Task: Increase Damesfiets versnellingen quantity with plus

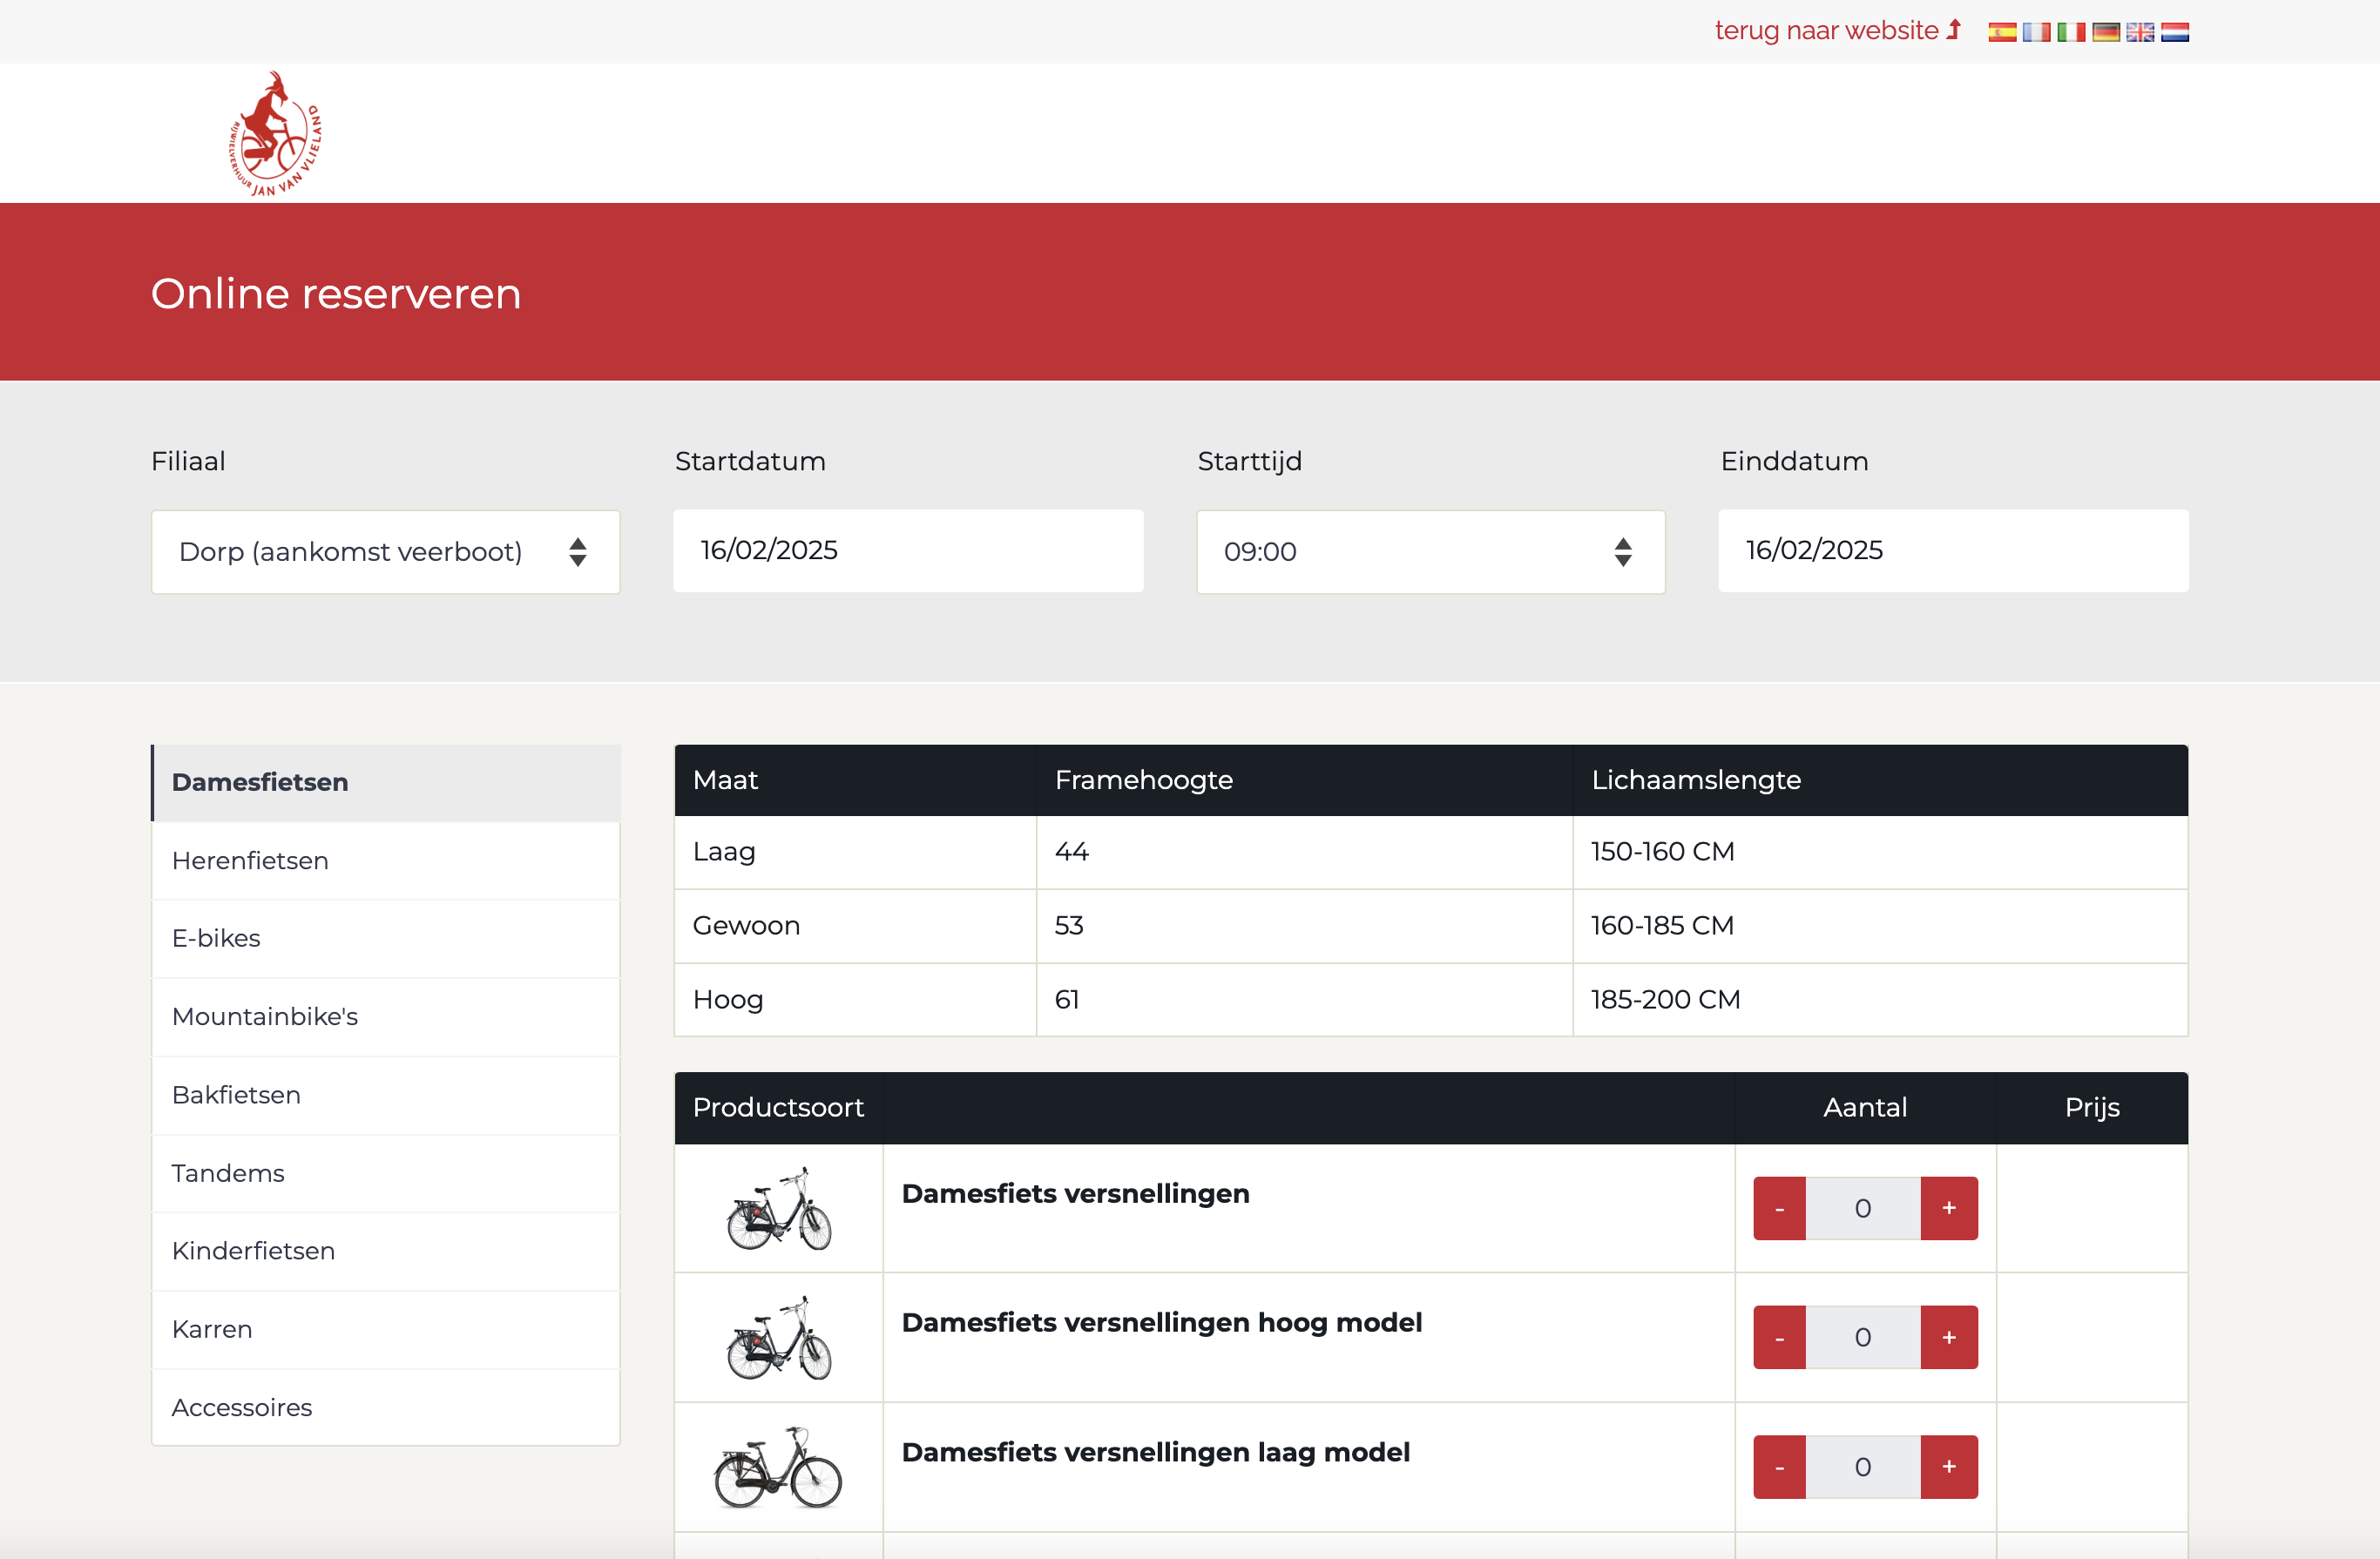Action: coord(1948,1208)
